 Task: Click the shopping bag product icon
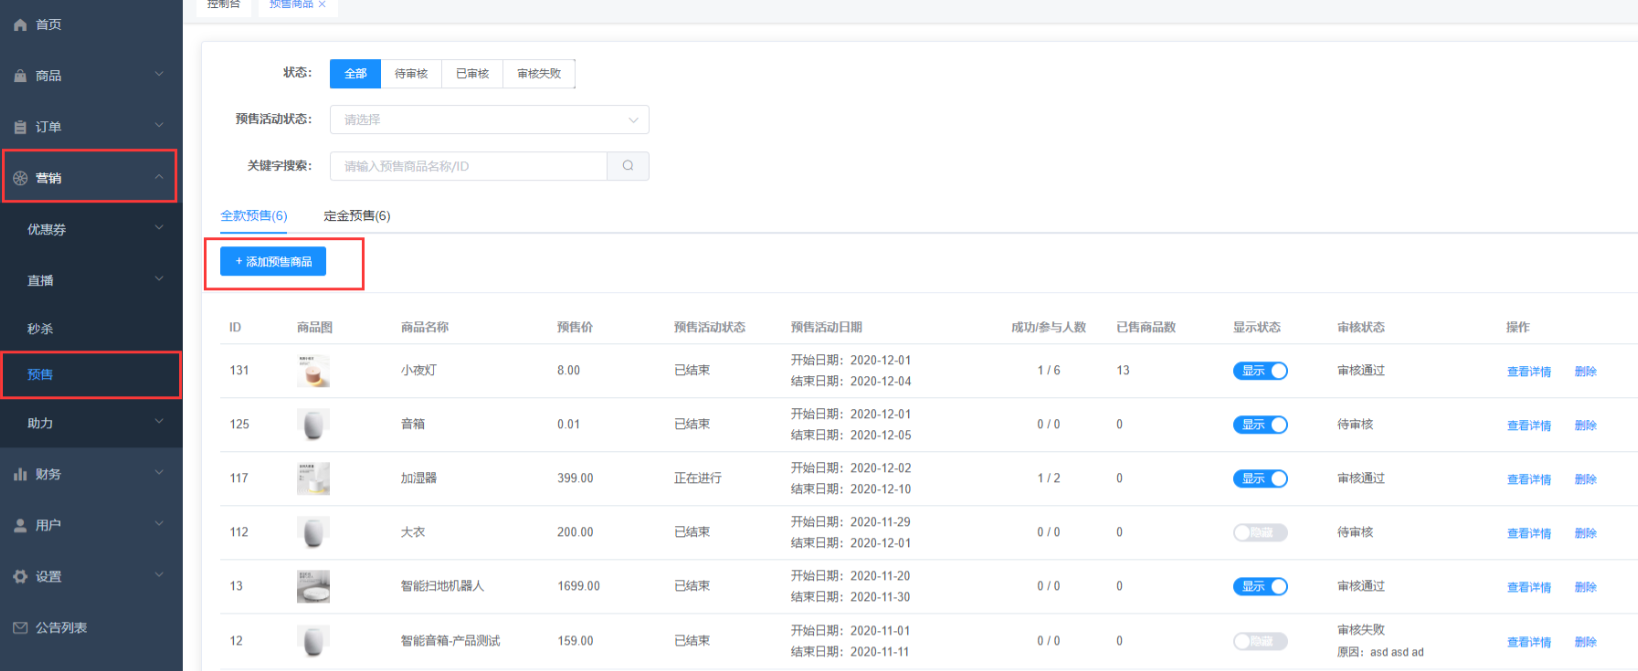click(x=20, y=76)
